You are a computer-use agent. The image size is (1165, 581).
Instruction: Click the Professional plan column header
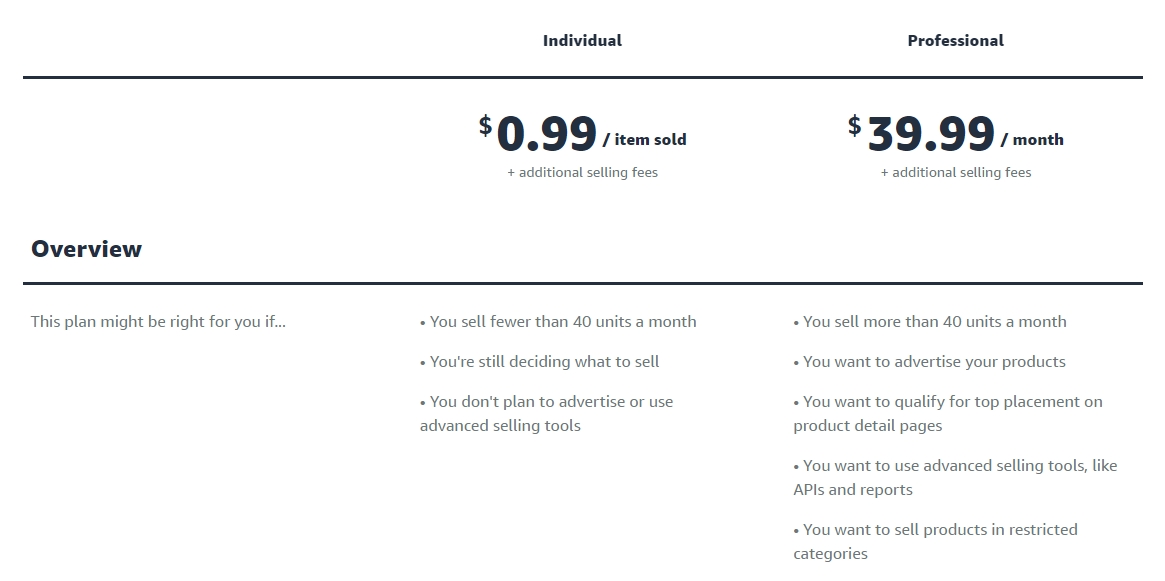point(955,41)
